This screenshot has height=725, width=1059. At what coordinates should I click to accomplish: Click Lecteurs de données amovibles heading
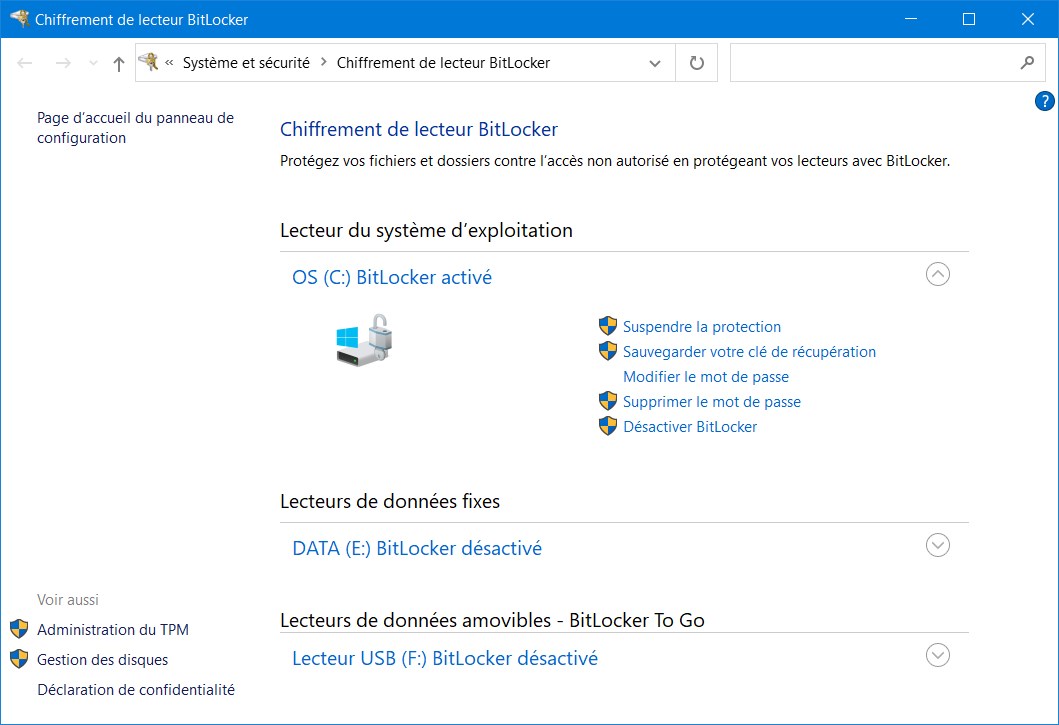492,620
